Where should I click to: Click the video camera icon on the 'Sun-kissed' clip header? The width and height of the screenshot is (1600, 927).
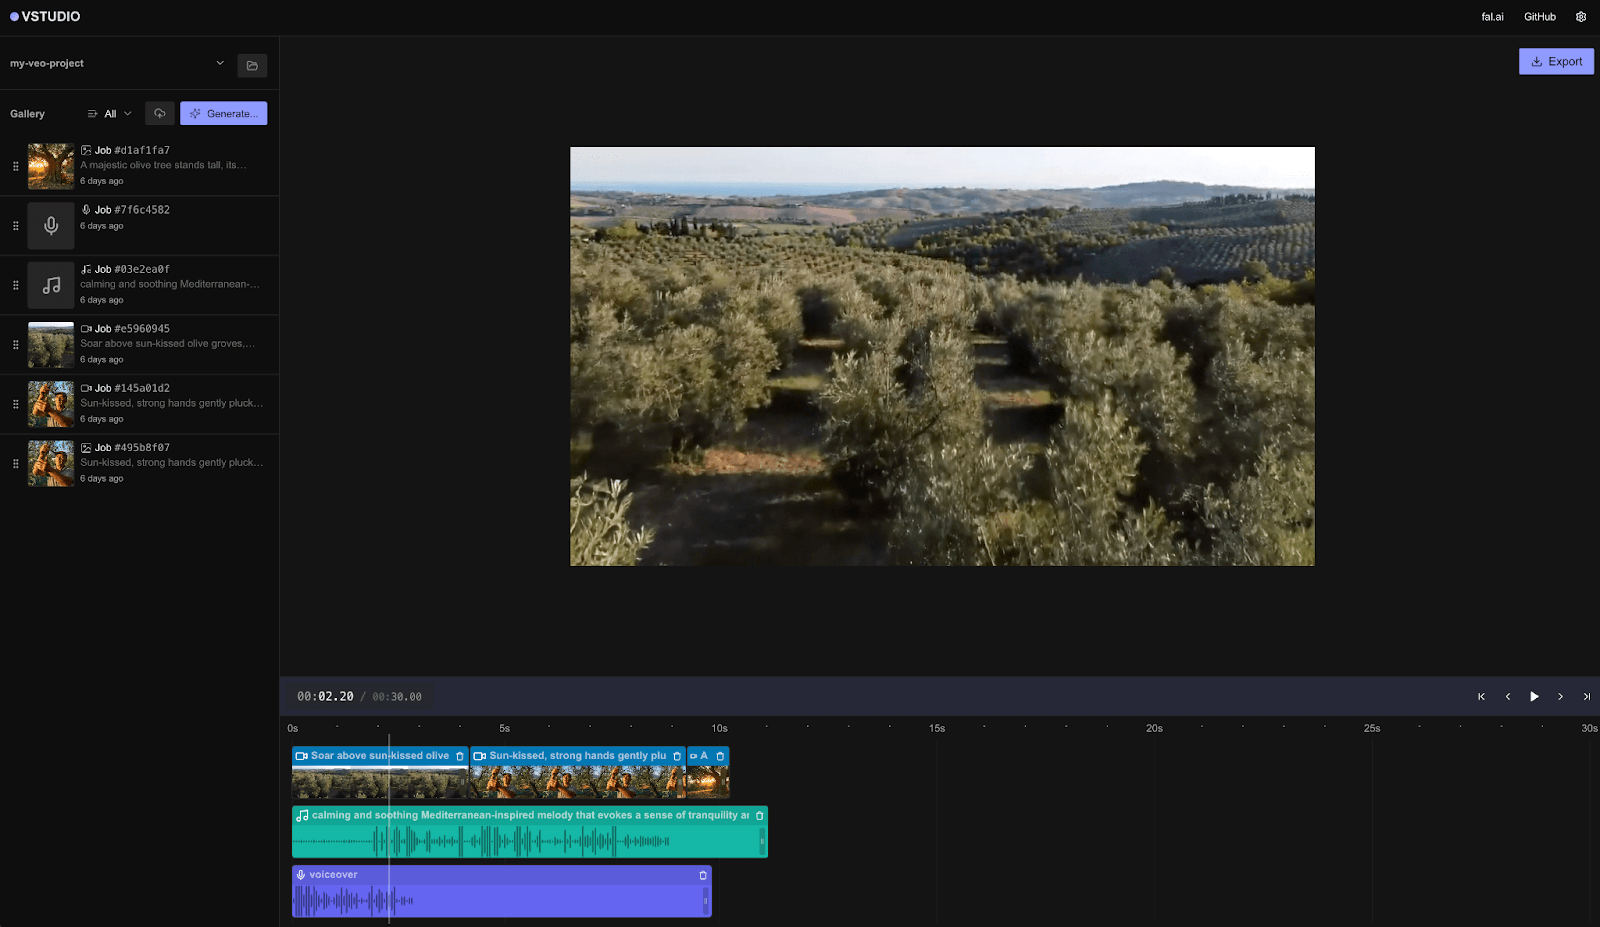[478, 756]
